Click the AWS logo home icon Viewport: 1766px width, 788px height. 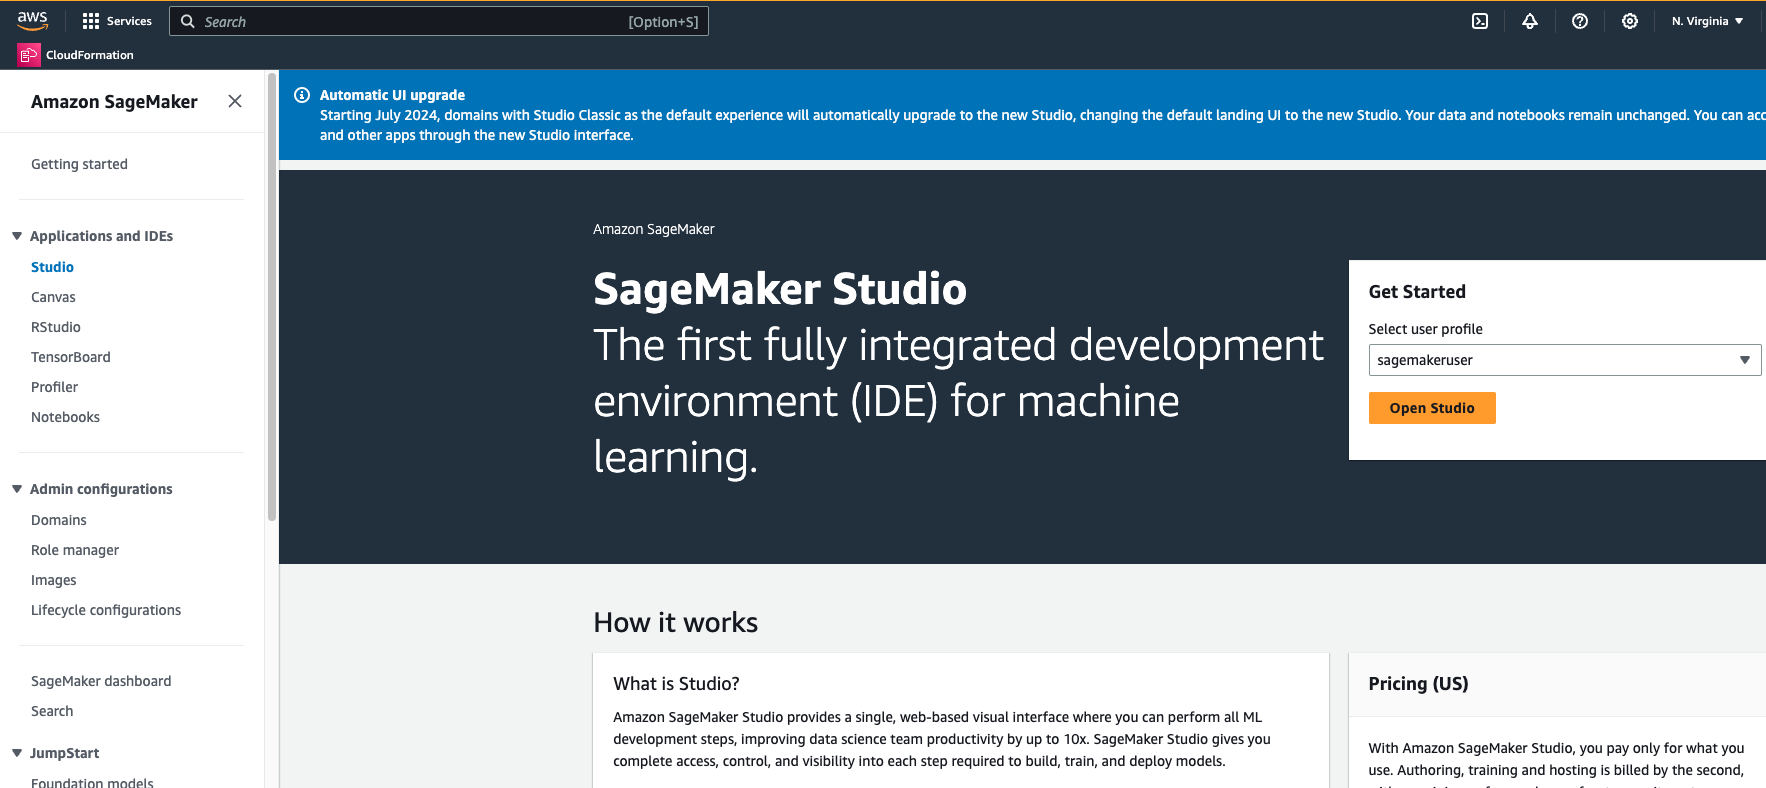pyautogui.click(x=32, y=20)
